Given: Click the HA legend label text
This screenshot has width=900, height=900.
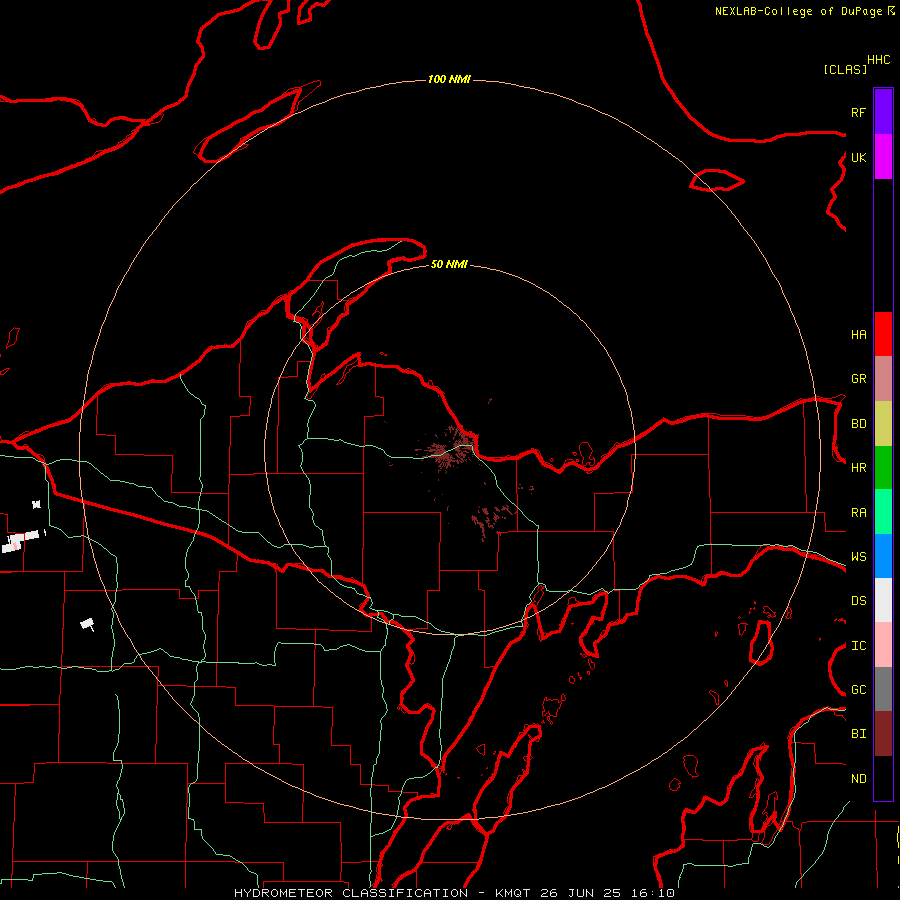Looking at the screenshot, I should tap(858, 335).
